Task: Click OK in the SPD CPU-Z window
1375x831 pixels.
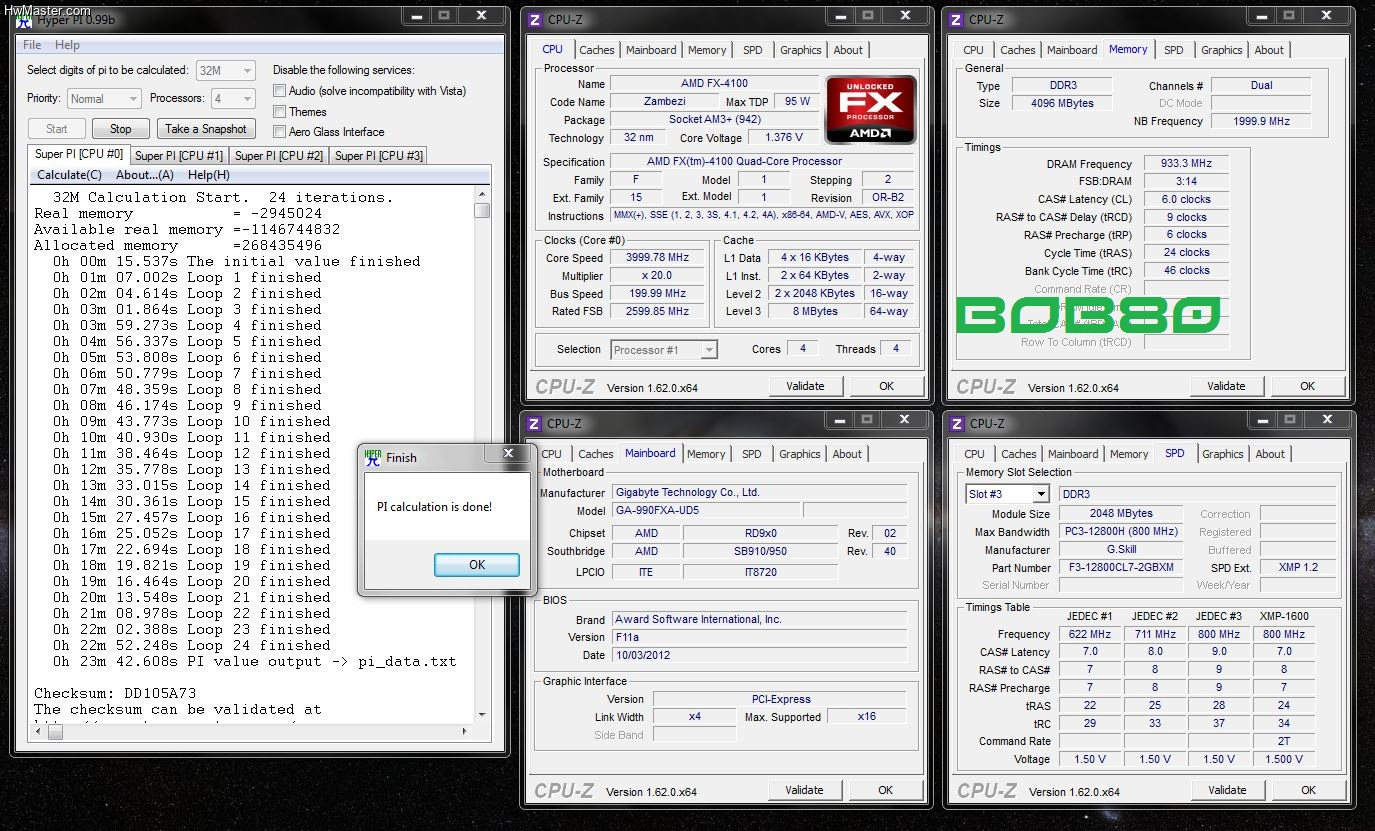Action: tap(1308, 790)
